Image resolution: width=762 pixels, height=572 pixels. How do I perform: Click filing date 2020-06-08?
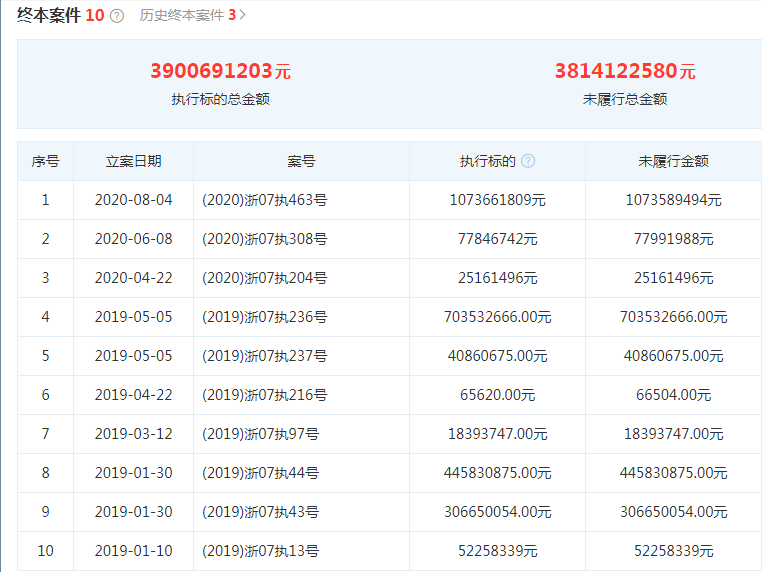click(x=134, y=239)
